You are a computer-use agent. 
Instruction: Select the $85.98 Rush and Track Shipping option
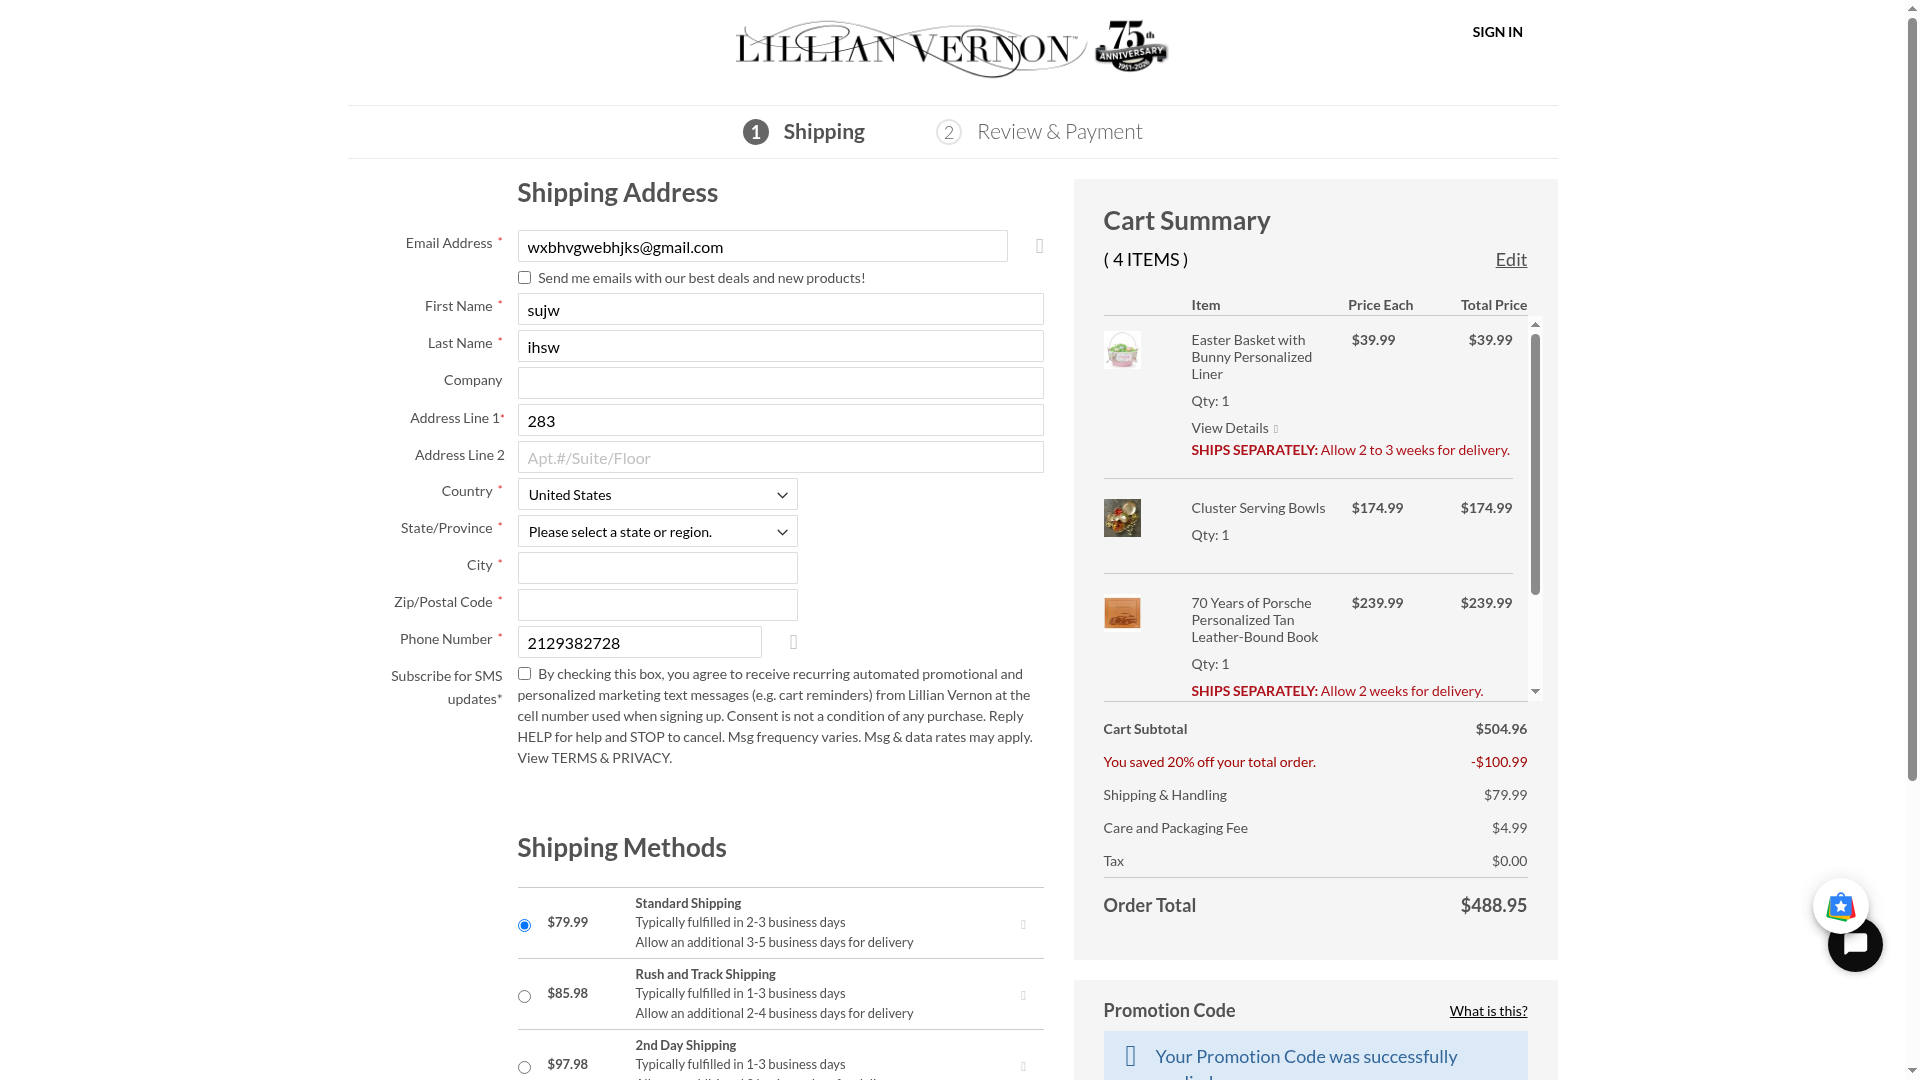[x=524, y=997]
